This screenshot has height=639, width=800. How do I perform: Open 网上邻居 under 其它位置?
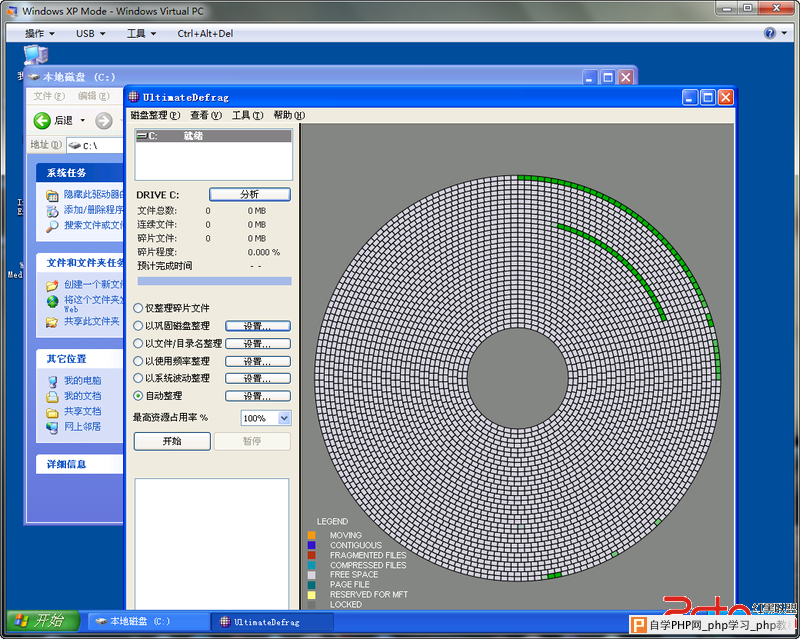coord(82,427)
